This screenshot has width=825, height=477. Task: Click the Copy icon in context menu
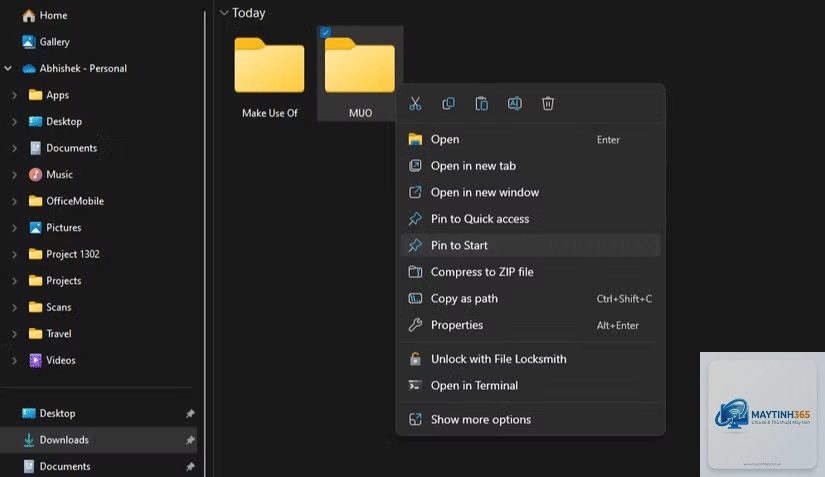[x=448, y=104]
